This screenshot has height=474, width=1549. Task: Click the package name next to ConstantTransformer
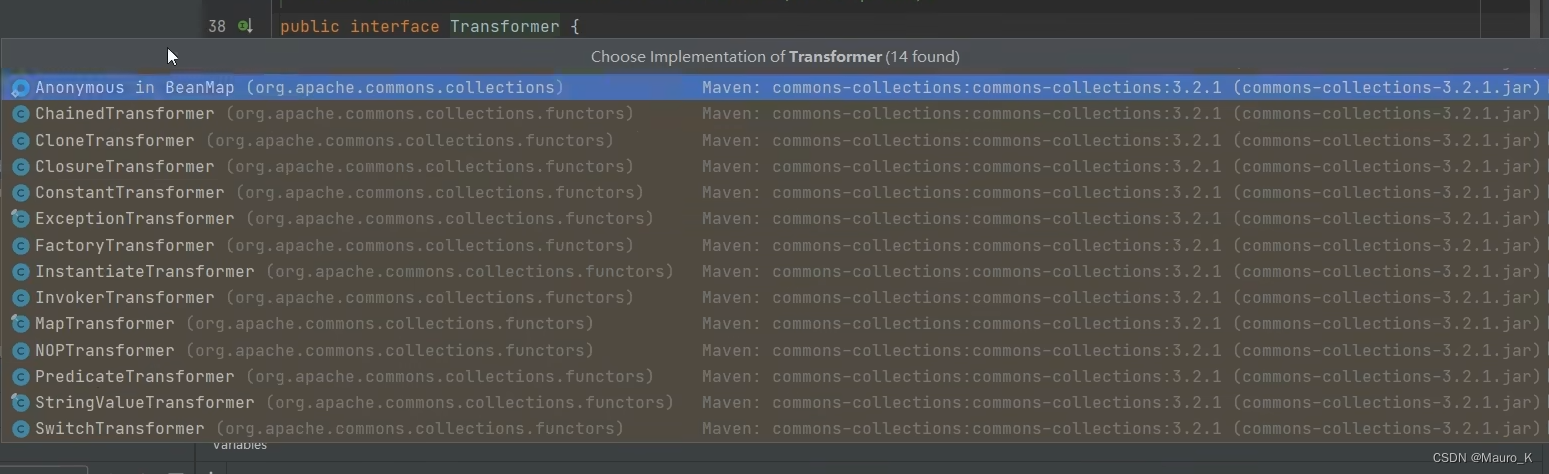point(440,192)
